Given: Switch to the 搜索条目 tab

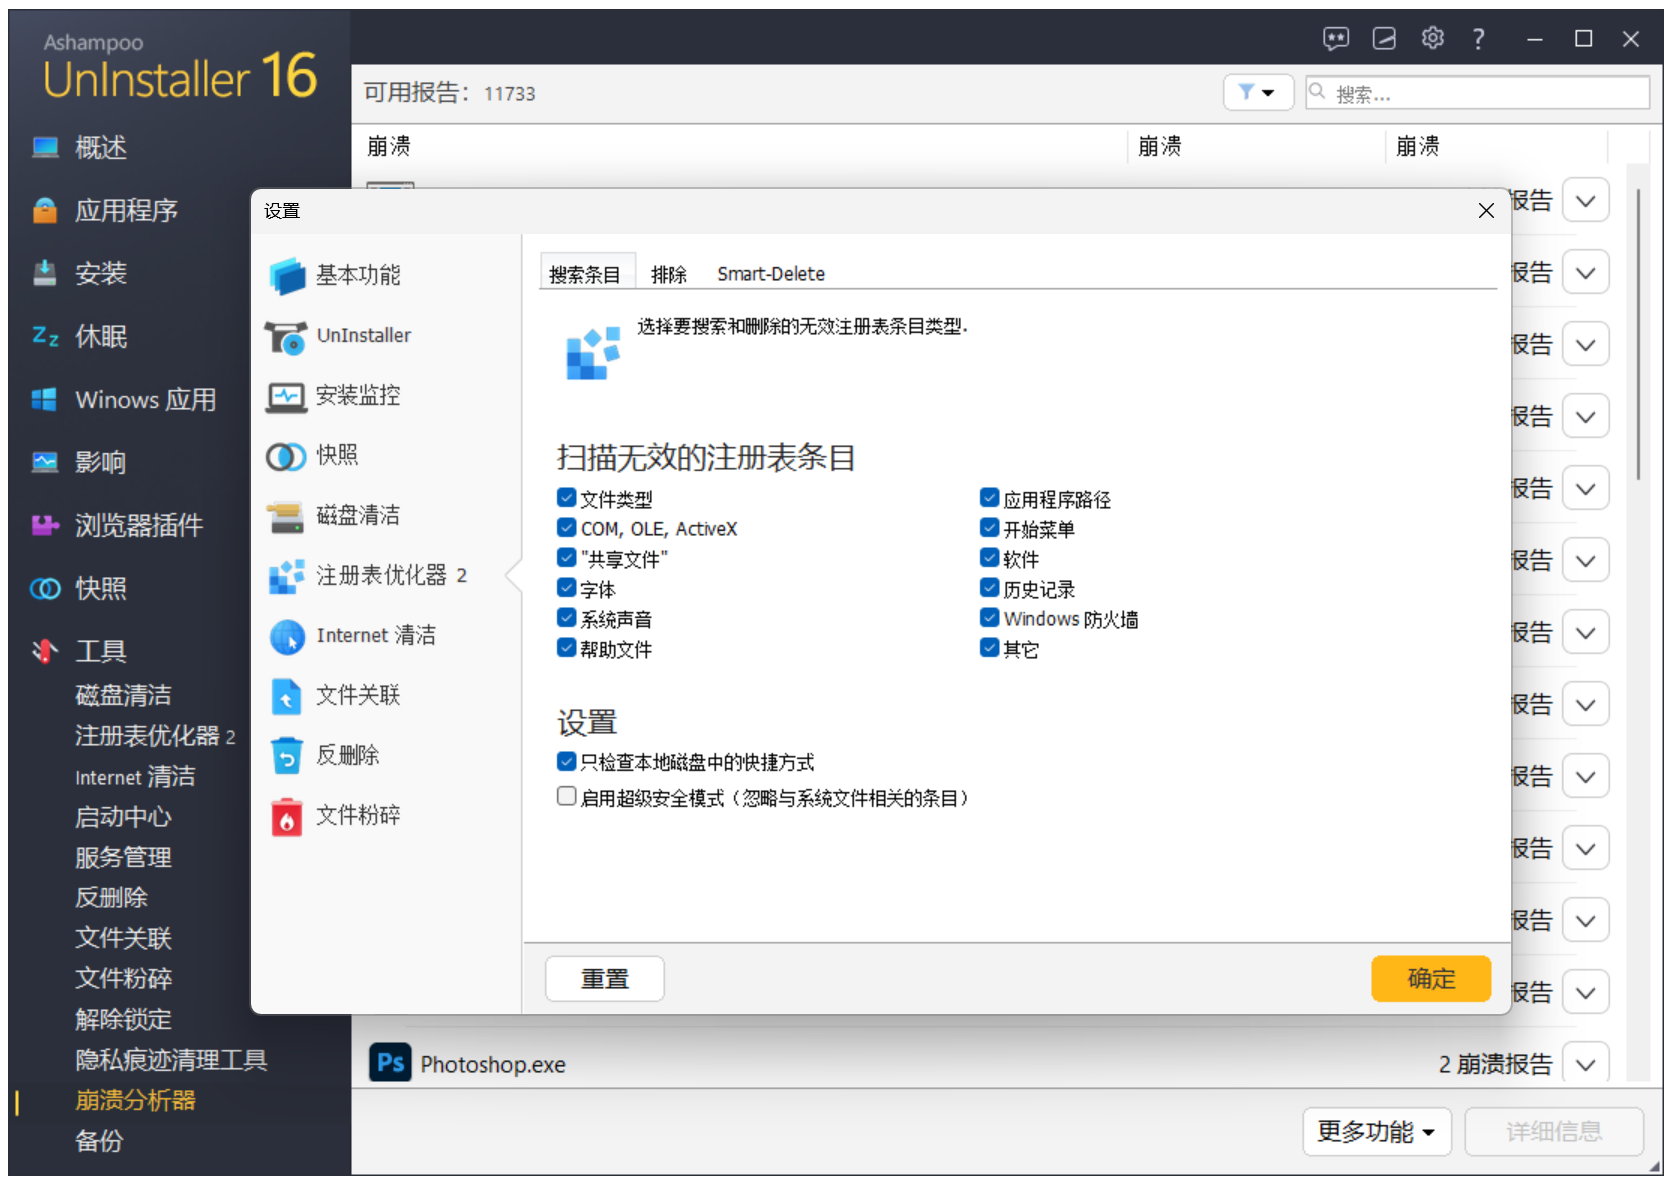Looking at the screenshot, I should click(x=586, y=273).
